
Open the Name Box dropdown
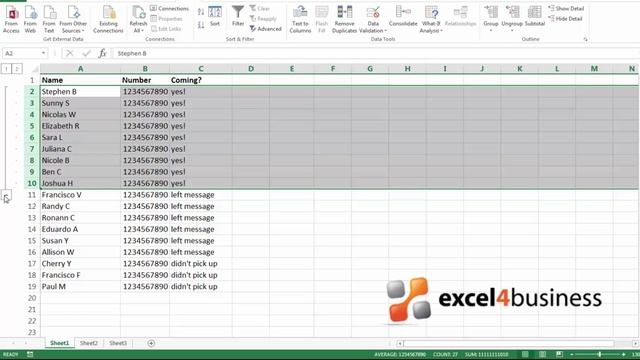coord(43,53)
